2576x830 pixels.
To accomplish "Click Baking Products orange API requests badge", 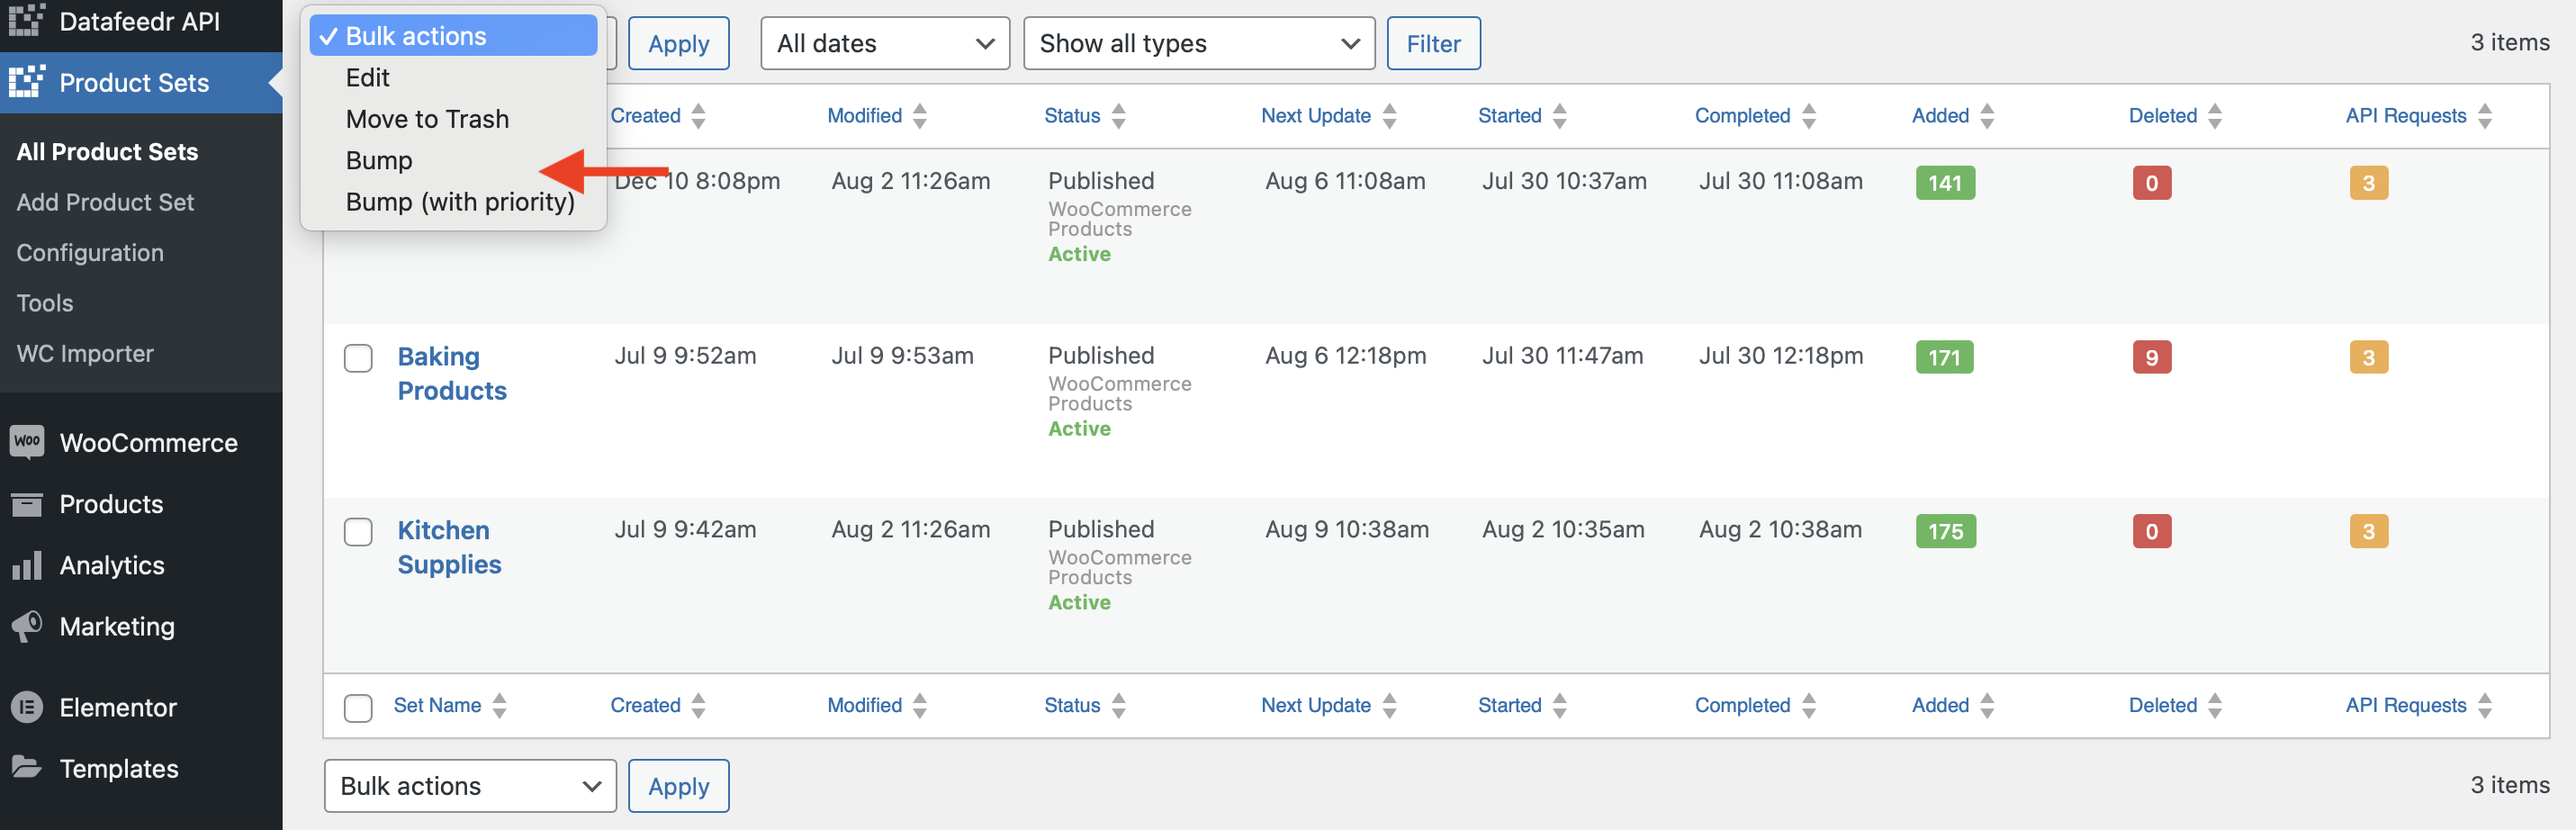I will (2368, 357).
